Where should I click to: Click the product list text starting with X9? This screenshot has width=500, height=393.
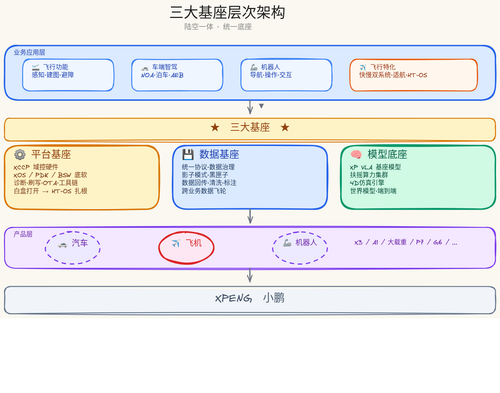[x=406, y=242]
